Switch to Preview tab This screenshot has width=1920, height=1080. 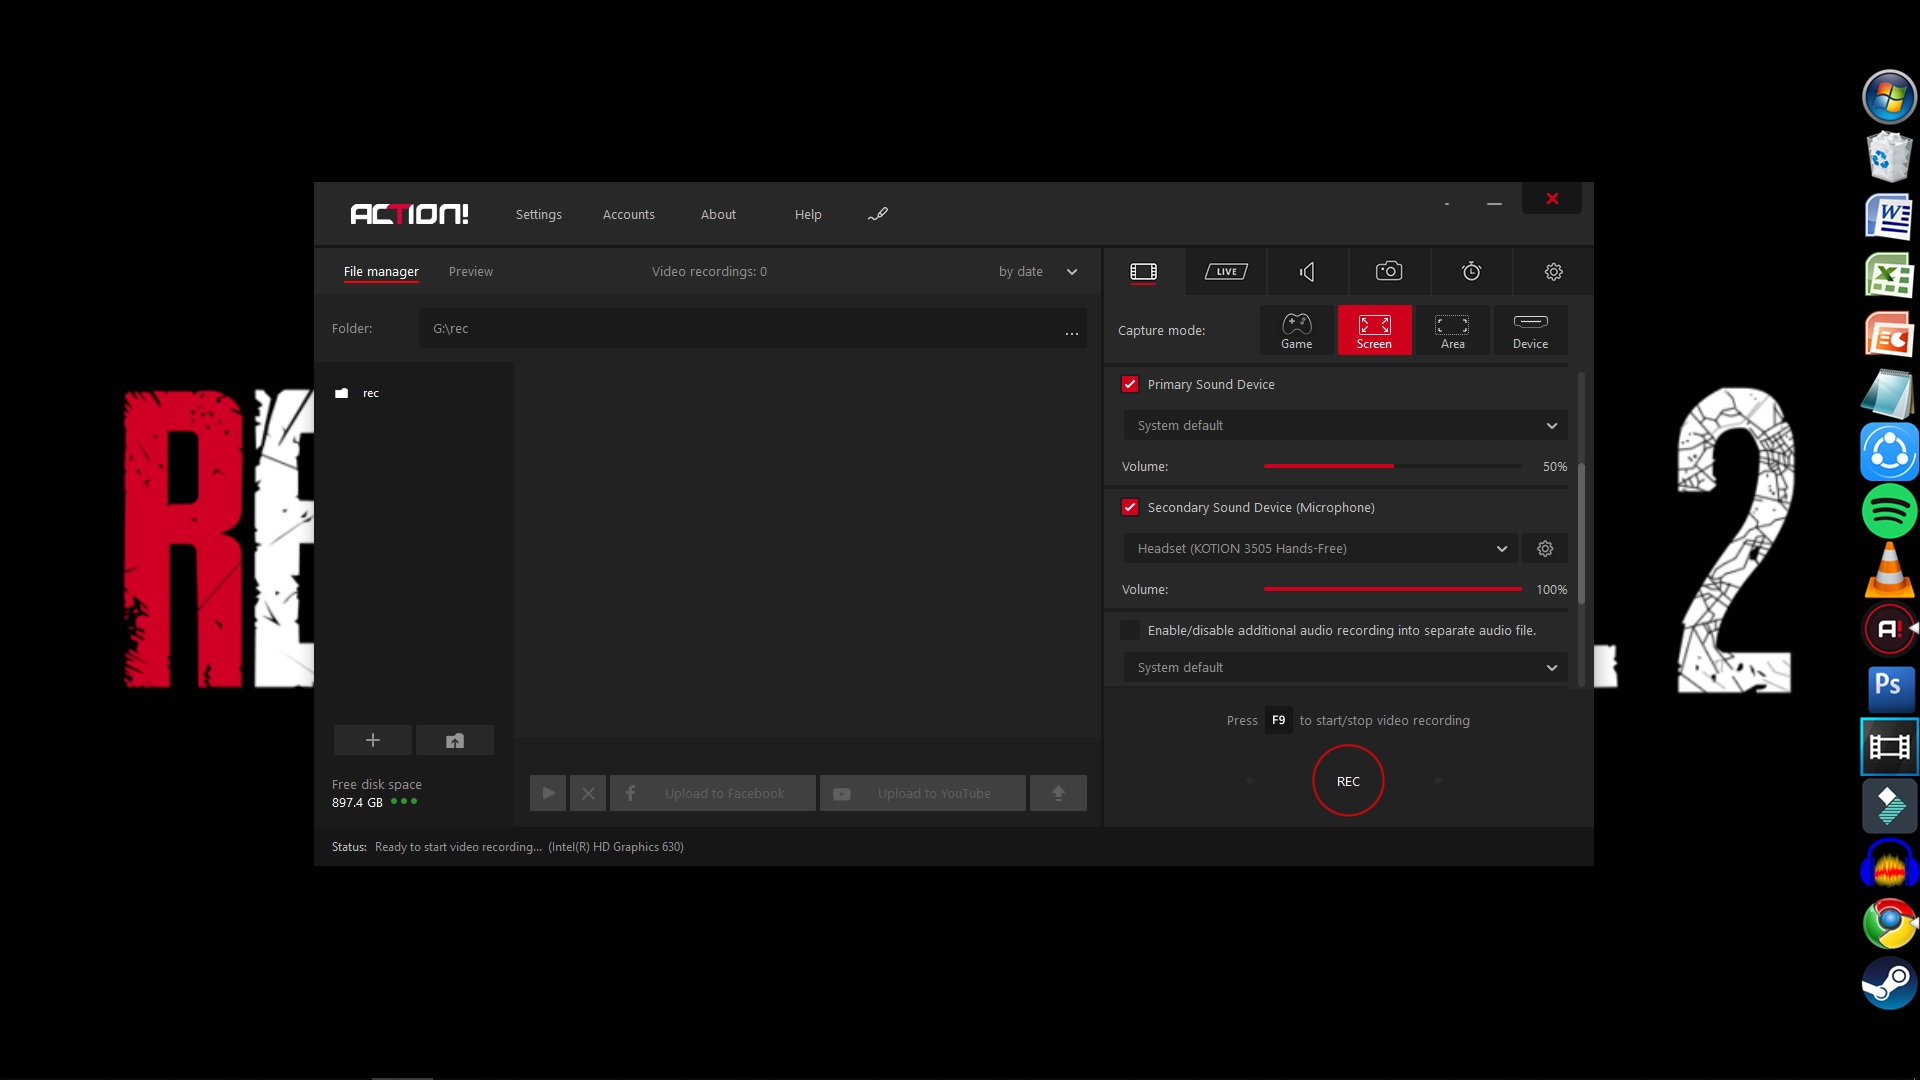(x=471, y=271)
